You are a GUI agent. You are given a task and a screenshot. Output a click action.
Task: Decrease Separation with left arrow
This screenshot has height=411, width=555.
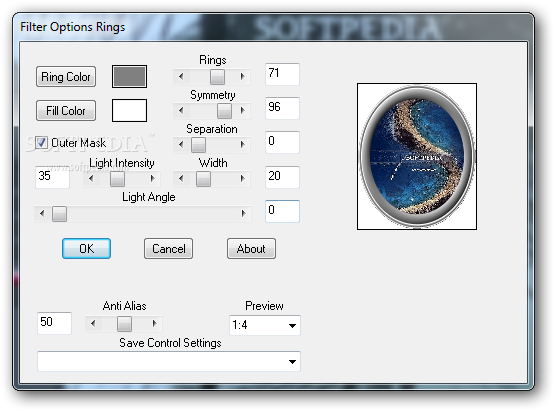[x=181, y=144]
